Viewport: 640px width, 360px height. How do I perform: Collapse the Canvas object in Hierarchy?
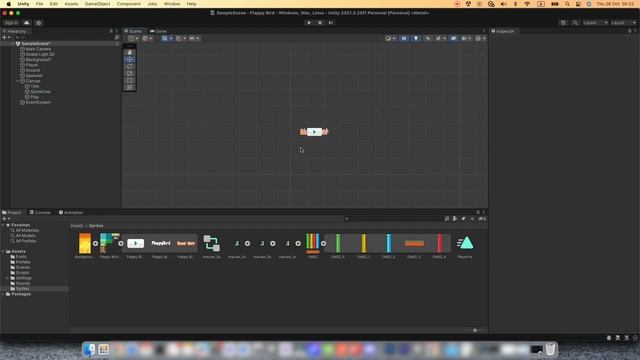(18, 81)
